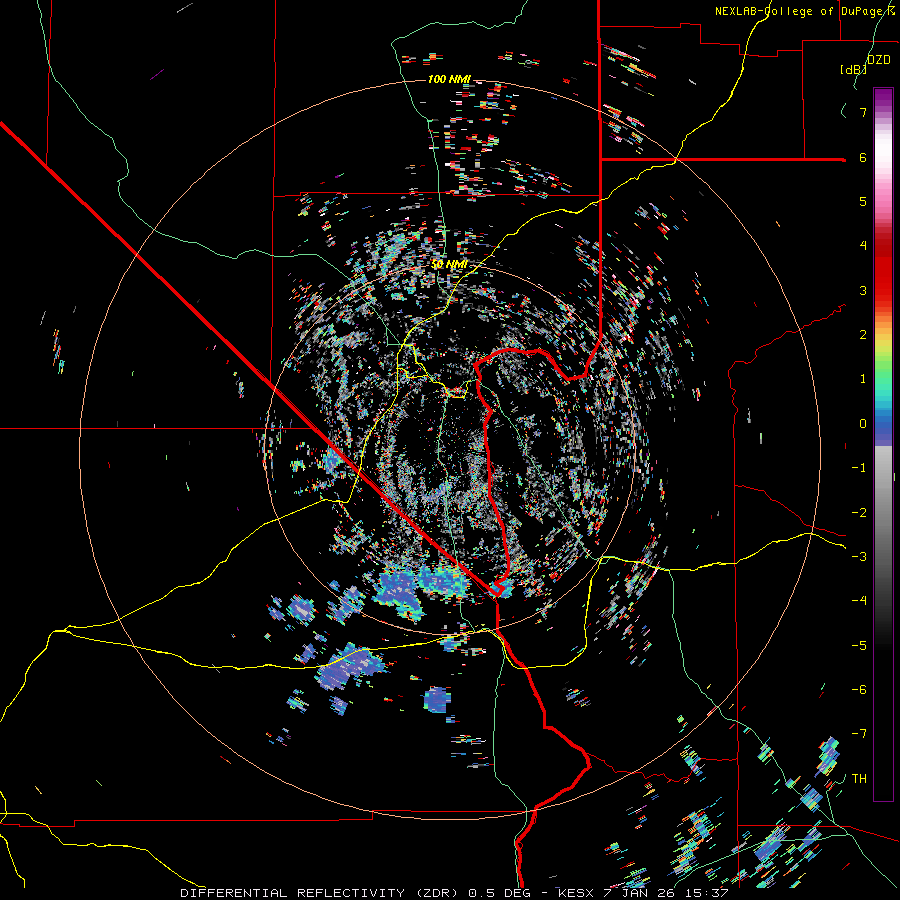Click the "DIFFERENTIAL REFLECTIVITY (ZDR)" caption text

click(x=321, y=893)
